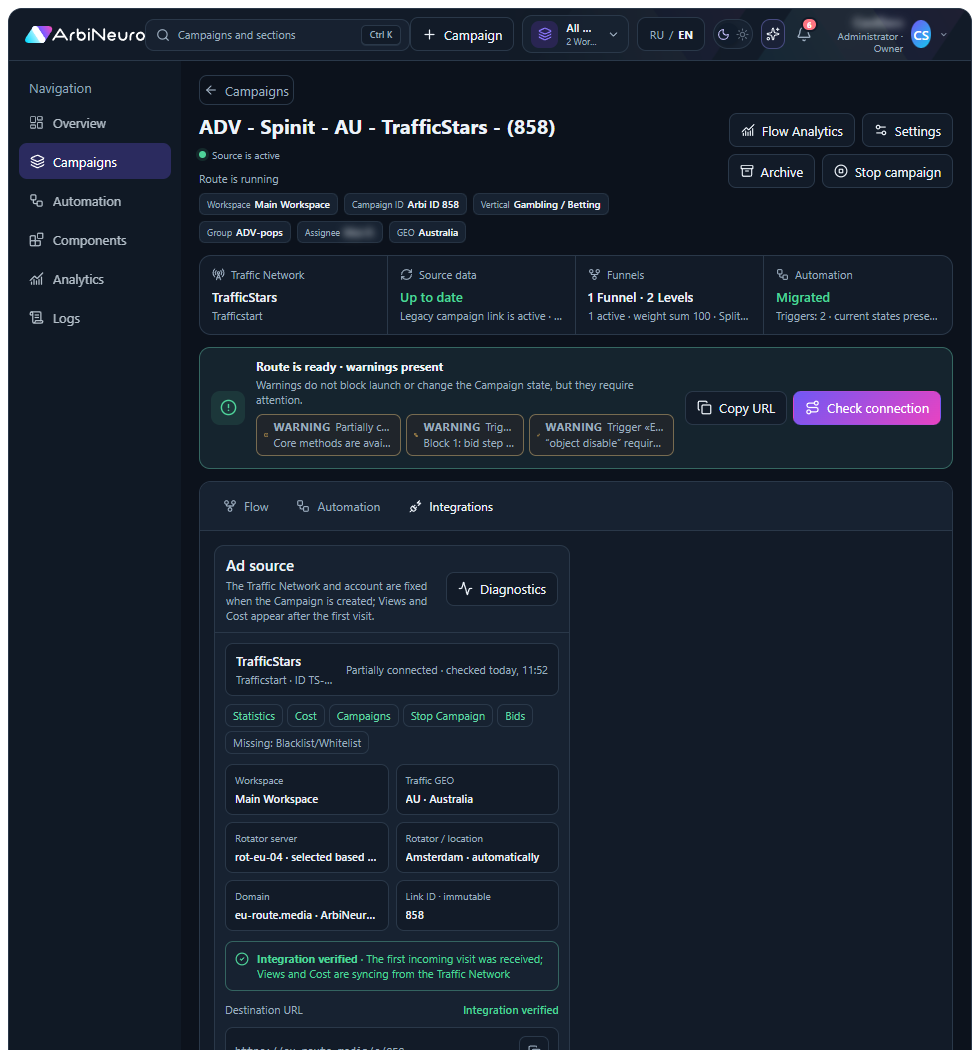Screen dimensions: 980x1050
Task: Open the object disable warning chip
Action: (x=602, y=435)
